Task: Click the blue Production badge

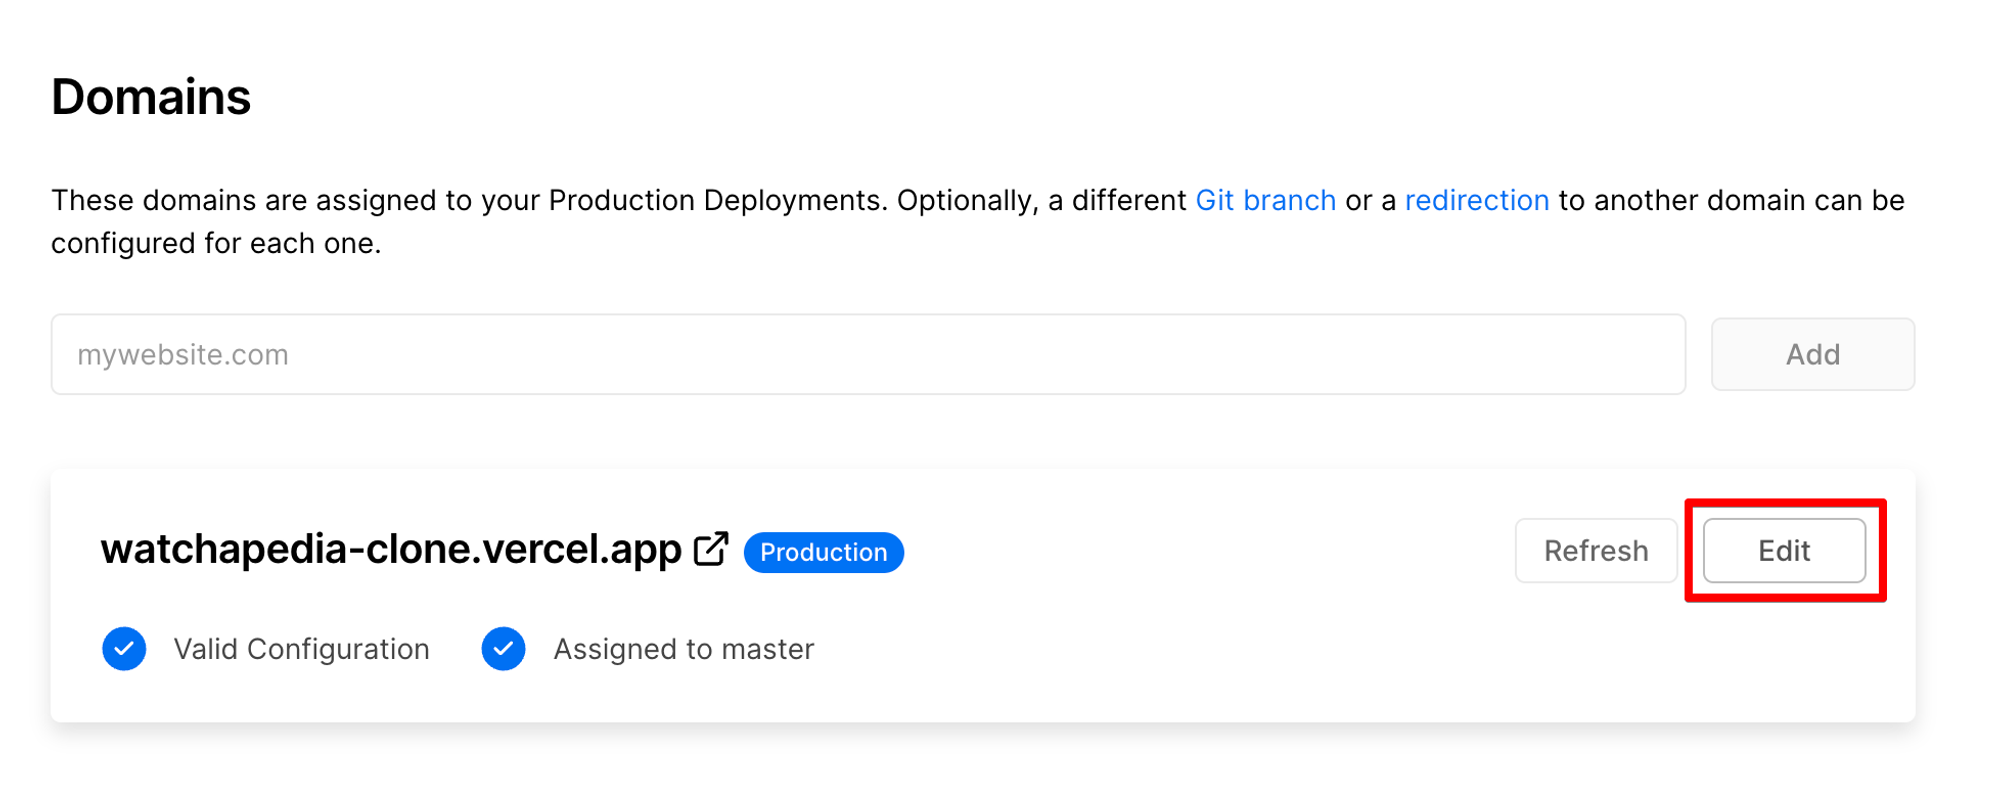Action: (x=823, y=552)
